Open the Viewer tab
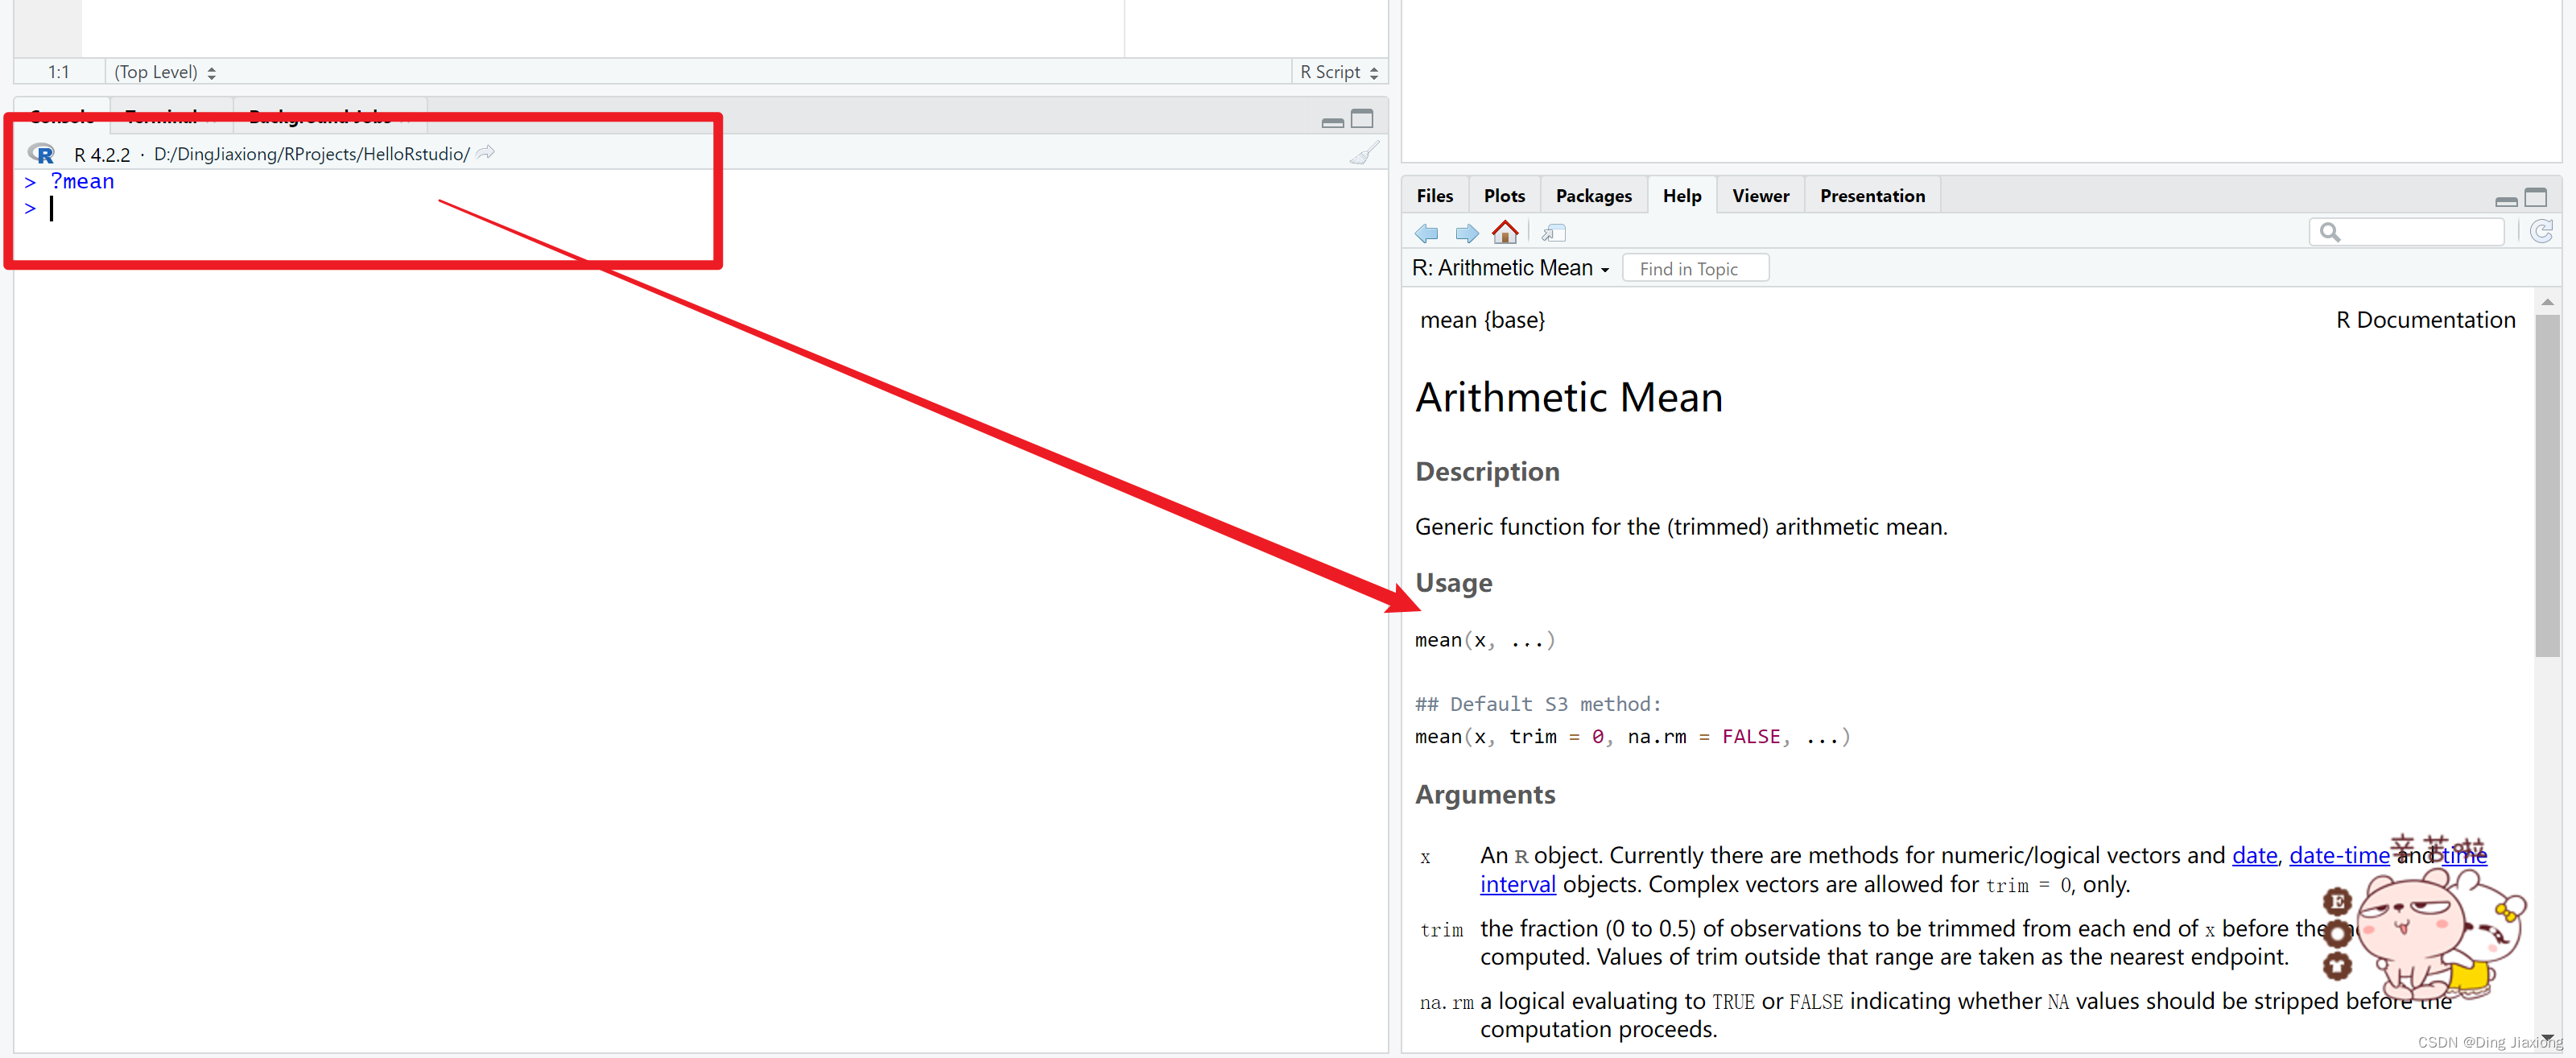The image size is (2576, 1058). [x=1760, y=196]
